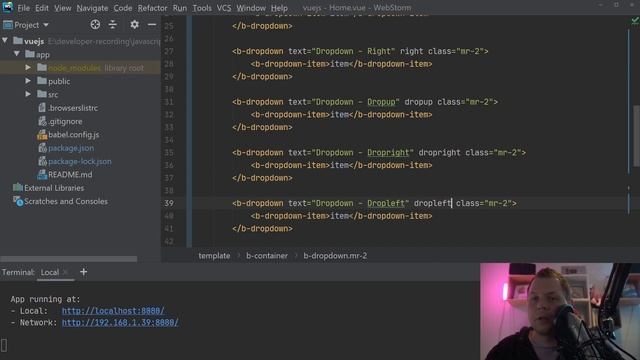Click the Terminal panel label
The height and width of the screenshot is (360, 640).
click(18, 273)
